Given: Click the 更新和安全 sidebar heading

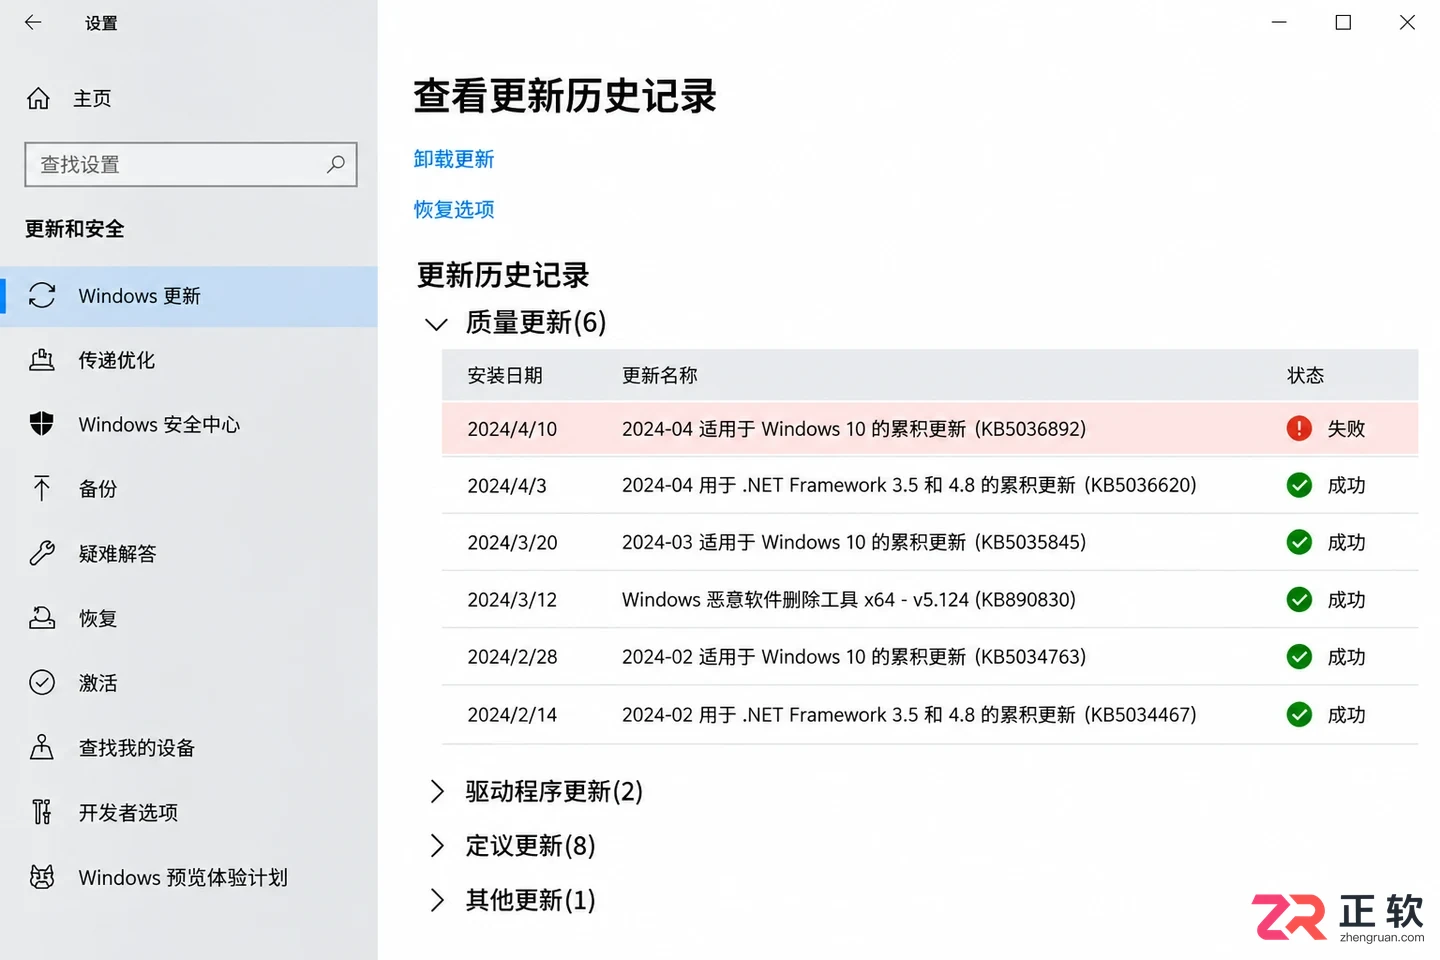Looking at the screenshot, I should click(x=75, y=228).
